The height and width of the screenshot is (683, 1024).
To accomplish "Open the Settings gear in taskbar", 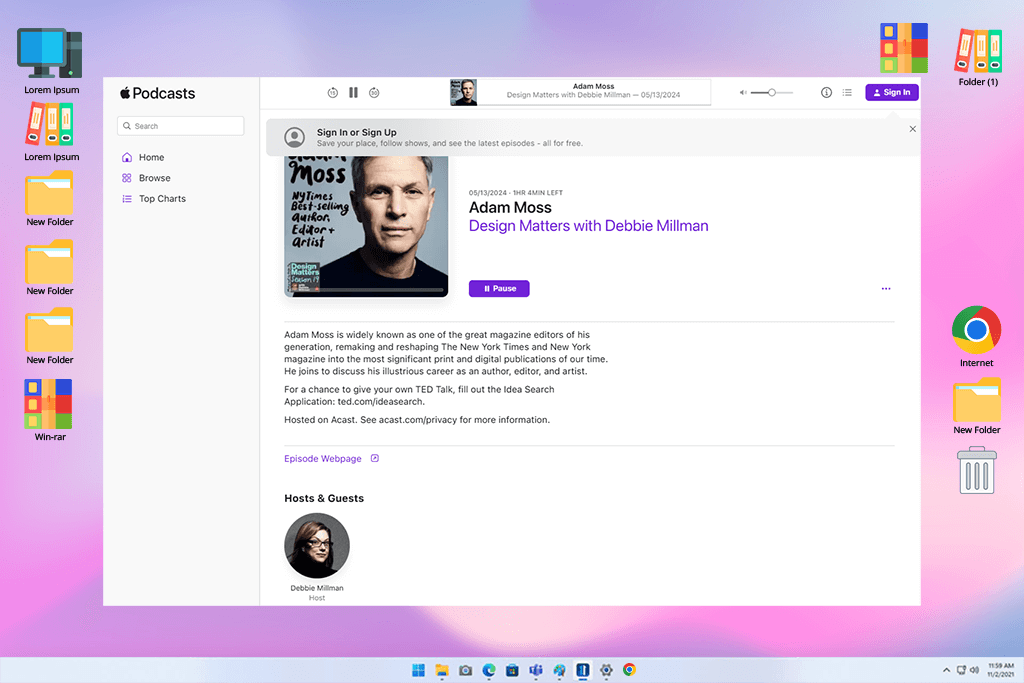I will click(606, 670).
